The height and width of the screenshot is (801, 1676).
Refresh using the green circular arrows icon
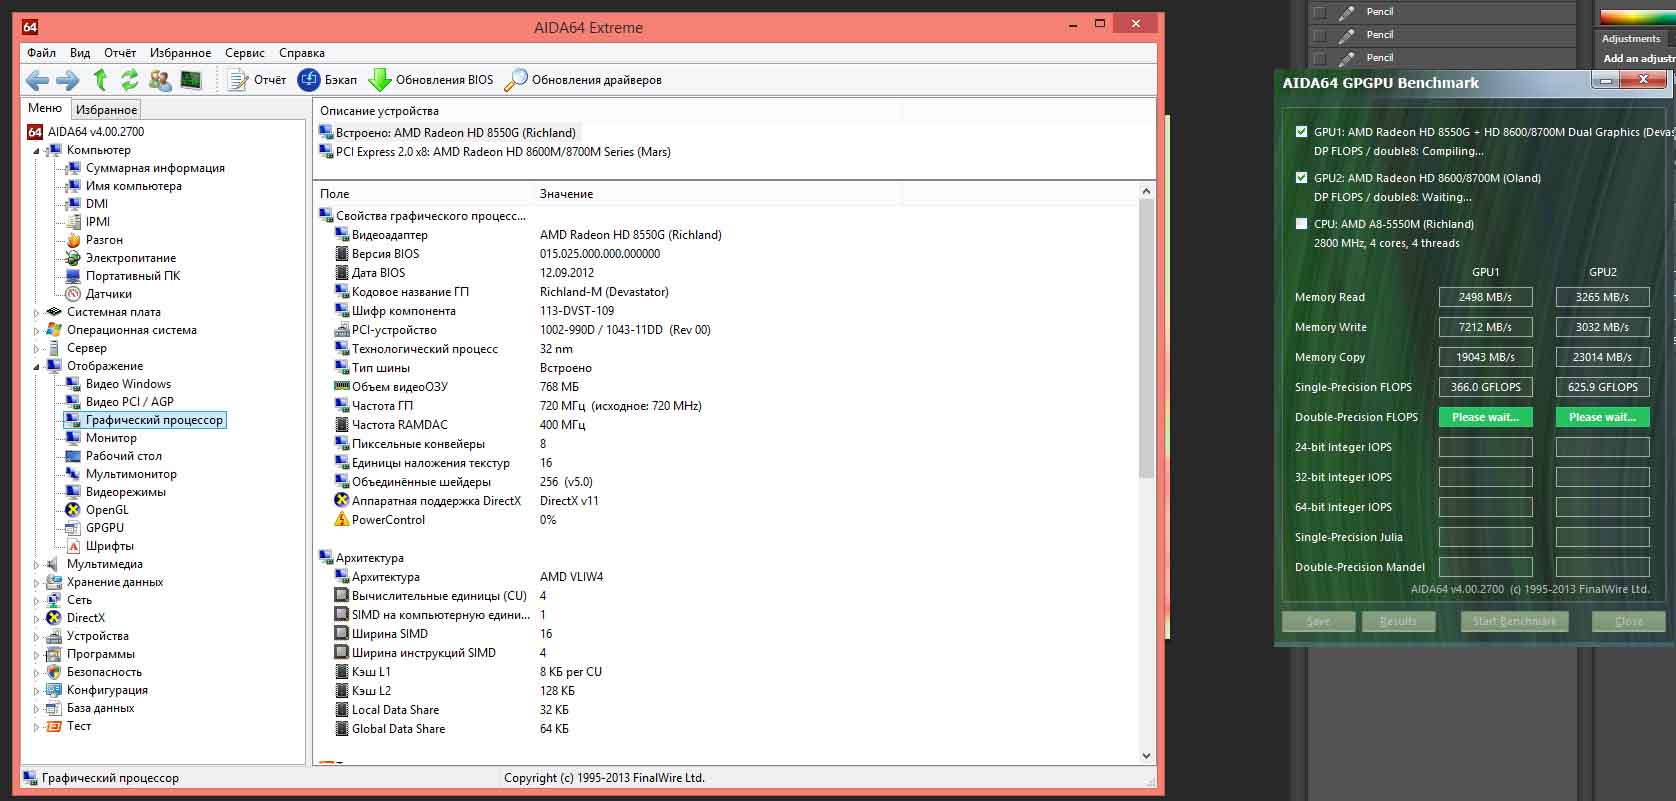[x=130, y=80]
